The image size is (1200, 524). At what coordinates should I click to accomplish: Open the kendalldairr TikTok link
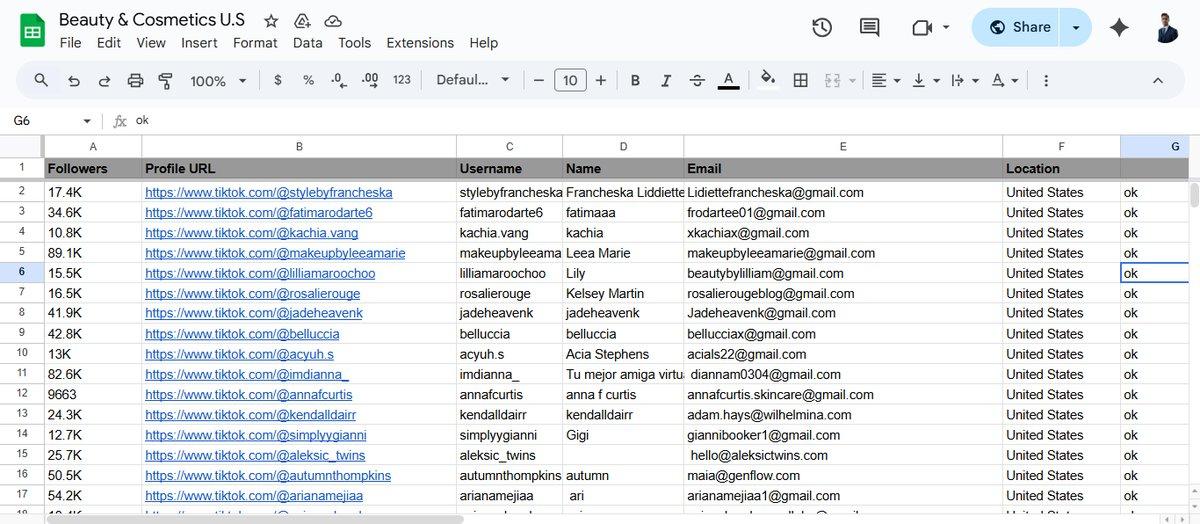[250, 414]
